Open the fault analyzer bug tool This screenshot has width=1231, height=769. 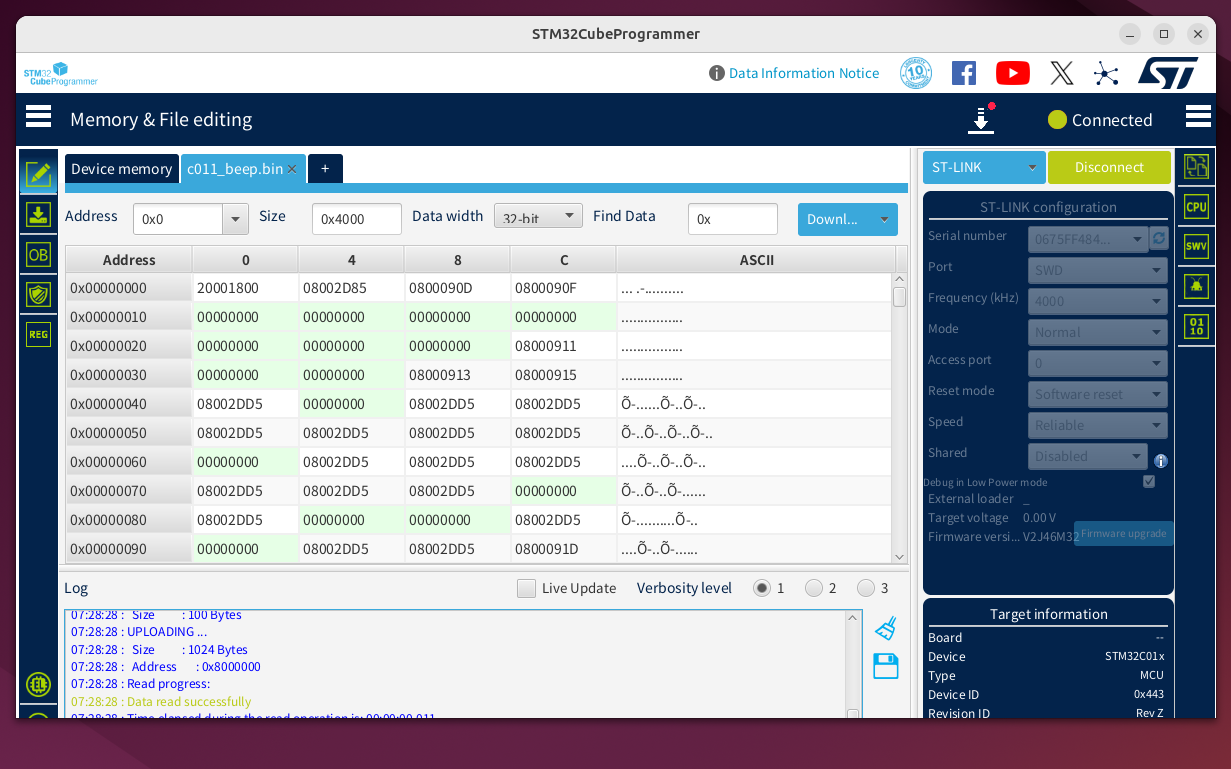click(1196, 286)
